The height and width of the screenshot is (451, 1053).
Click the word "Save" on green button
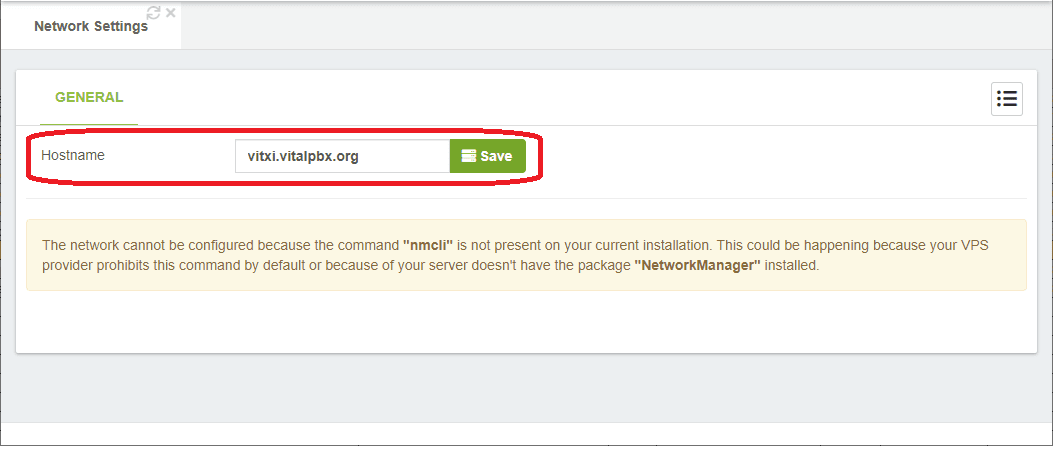pos(496,156)
